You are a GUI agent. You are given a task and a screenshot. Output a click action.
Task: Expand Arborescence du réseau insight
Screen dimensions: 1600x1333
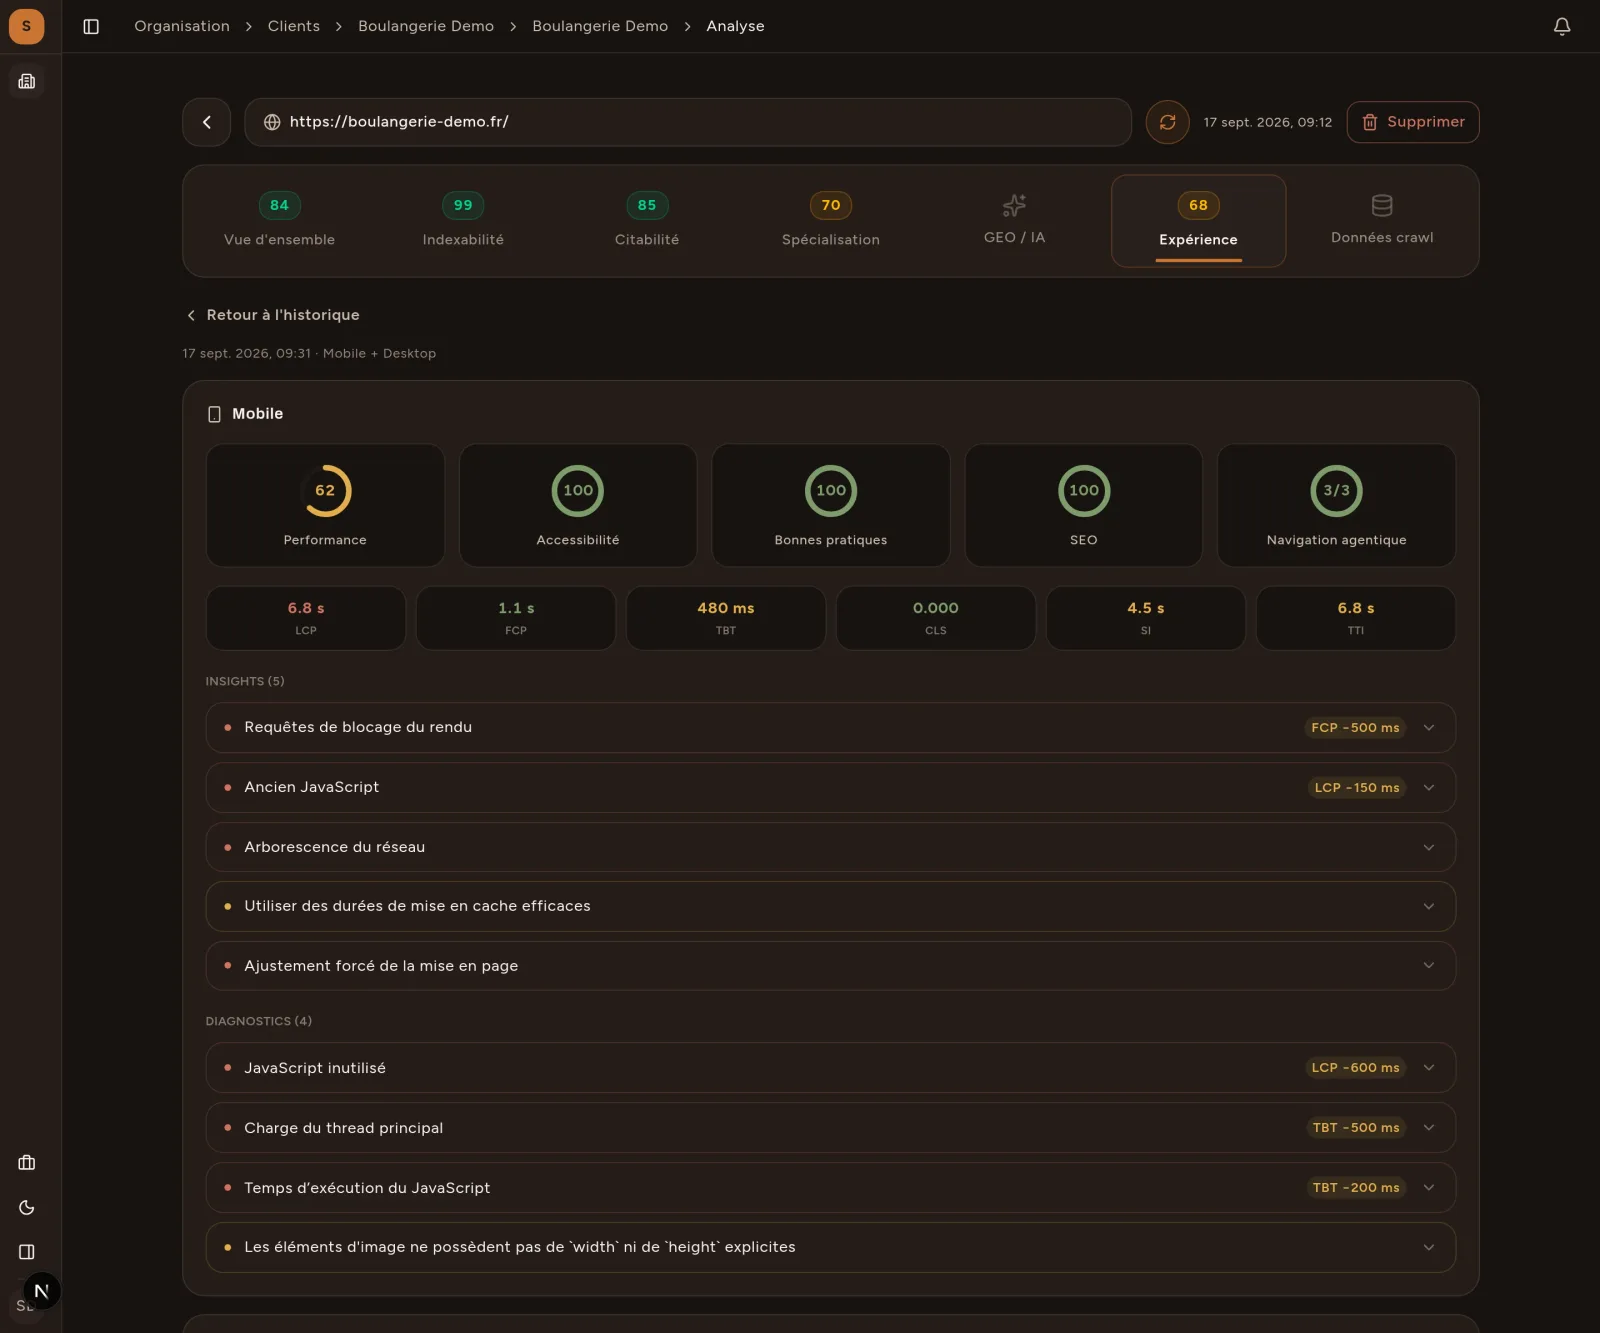coord(830,847)
